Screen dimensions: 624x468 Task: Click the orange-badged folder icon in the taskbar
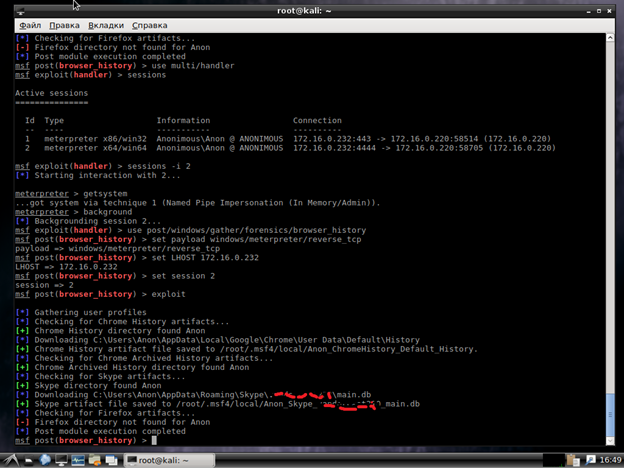point(95,460)
